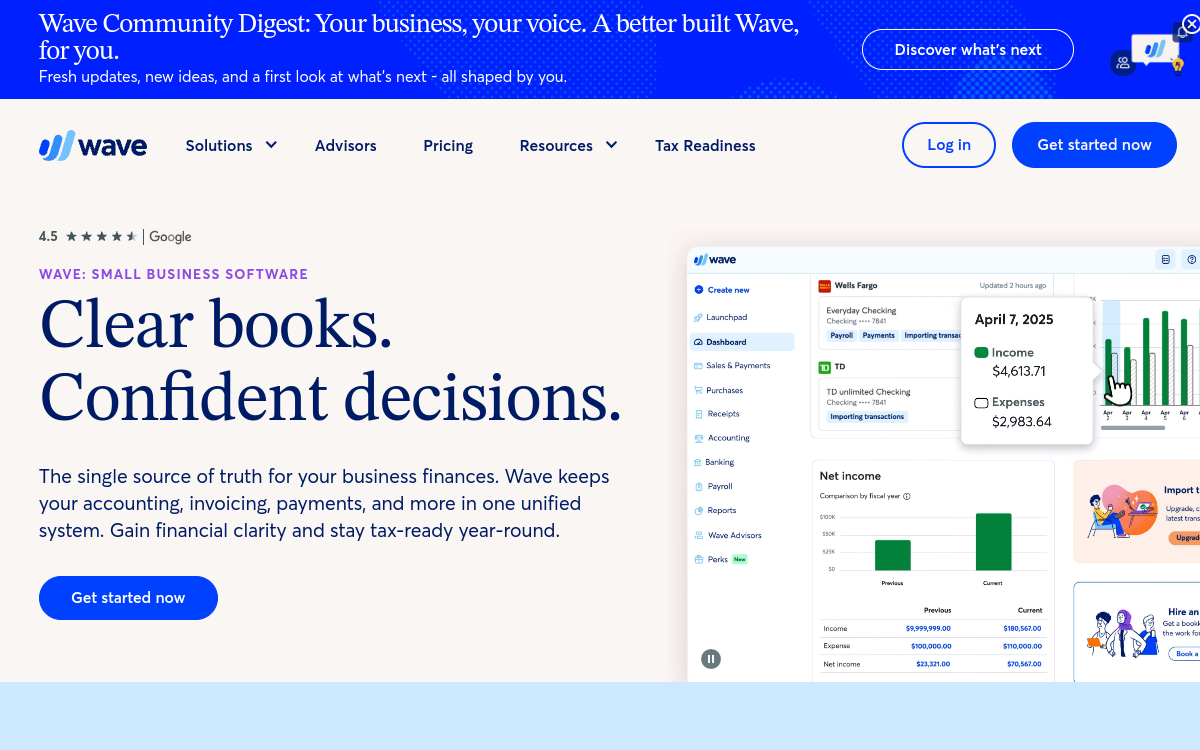This screenshot has height=750, width=1200.
Task: Click the Wave Advisors people icon
Action: click(698, 535)
